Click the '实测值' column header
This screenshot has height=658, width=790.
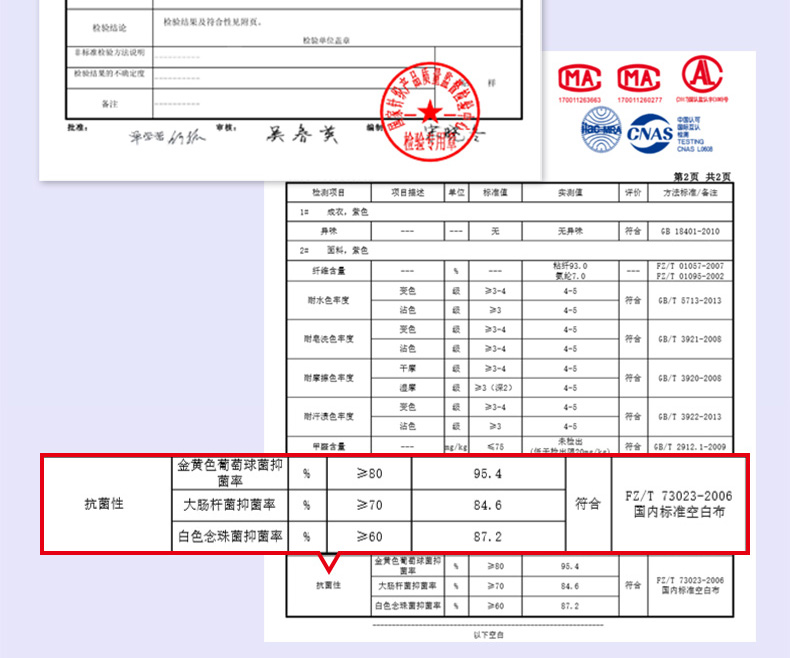point(570,192)
